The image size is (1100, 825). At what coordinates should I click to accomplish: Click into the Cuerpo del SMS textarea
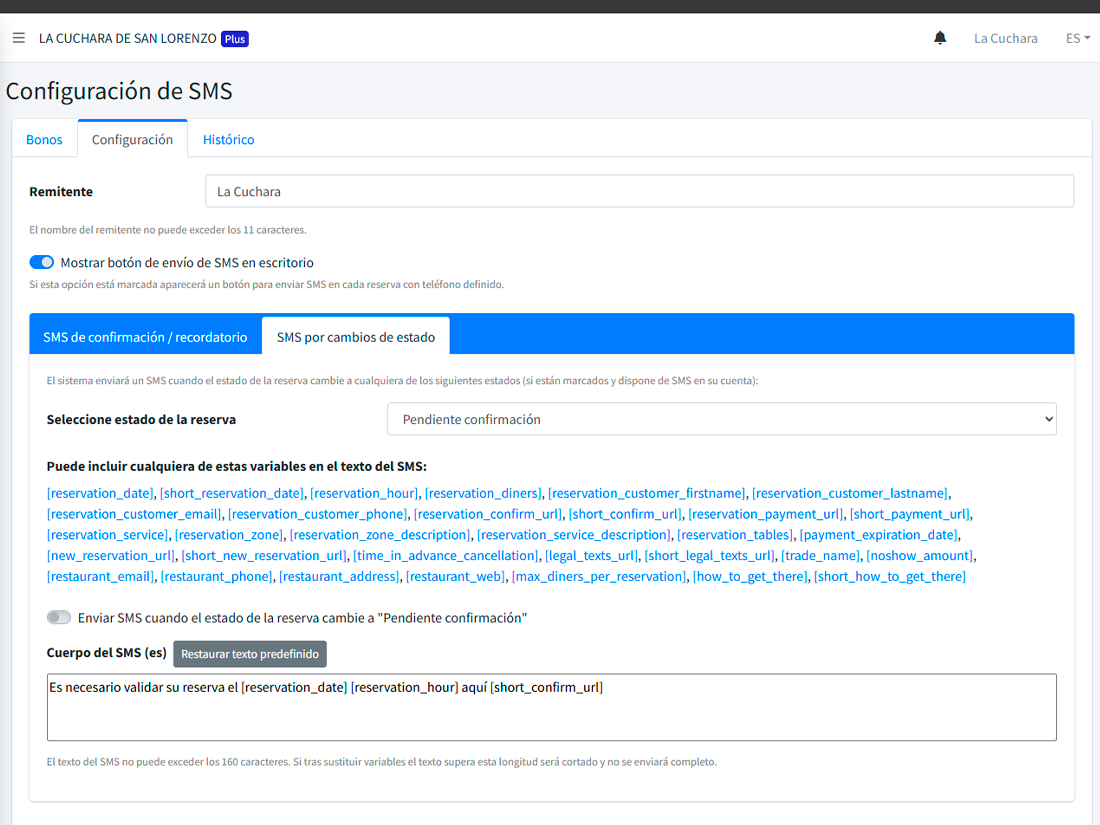click(x=551, y=707)
